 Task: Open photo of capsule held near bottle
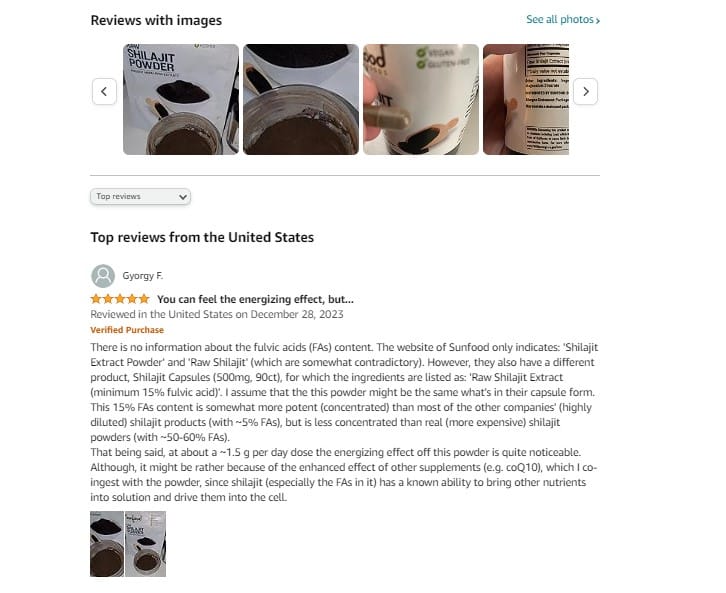[x=421, y=99]
